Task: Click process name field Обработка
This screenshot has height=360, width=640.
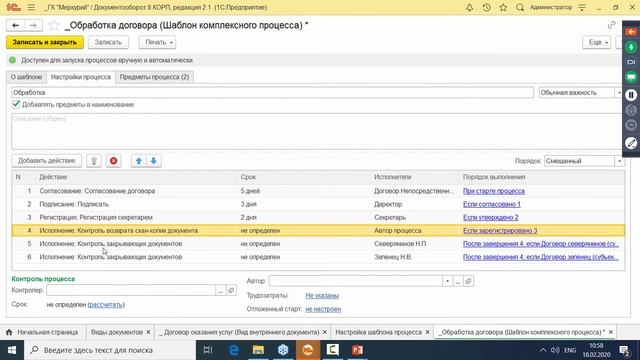Action: (273, 93)
